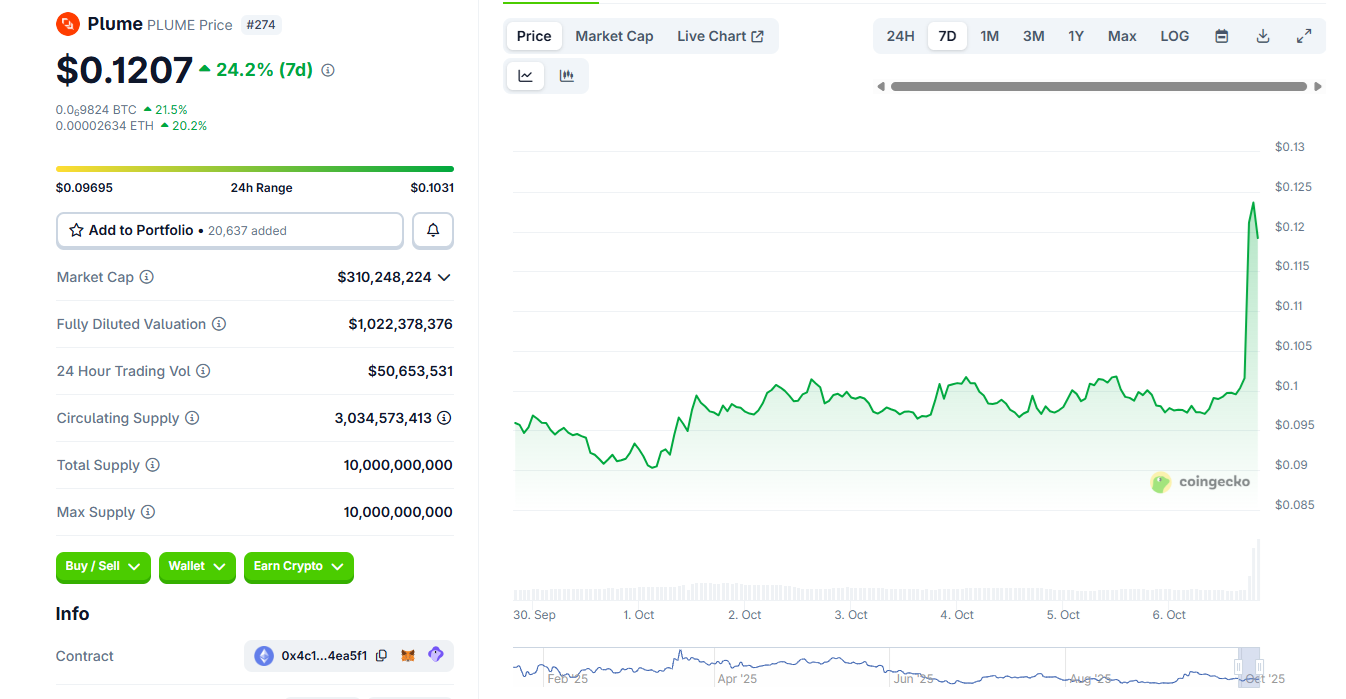Select the 24H time range tab
The image size is (1346, 699).
[x=900, y=36]
